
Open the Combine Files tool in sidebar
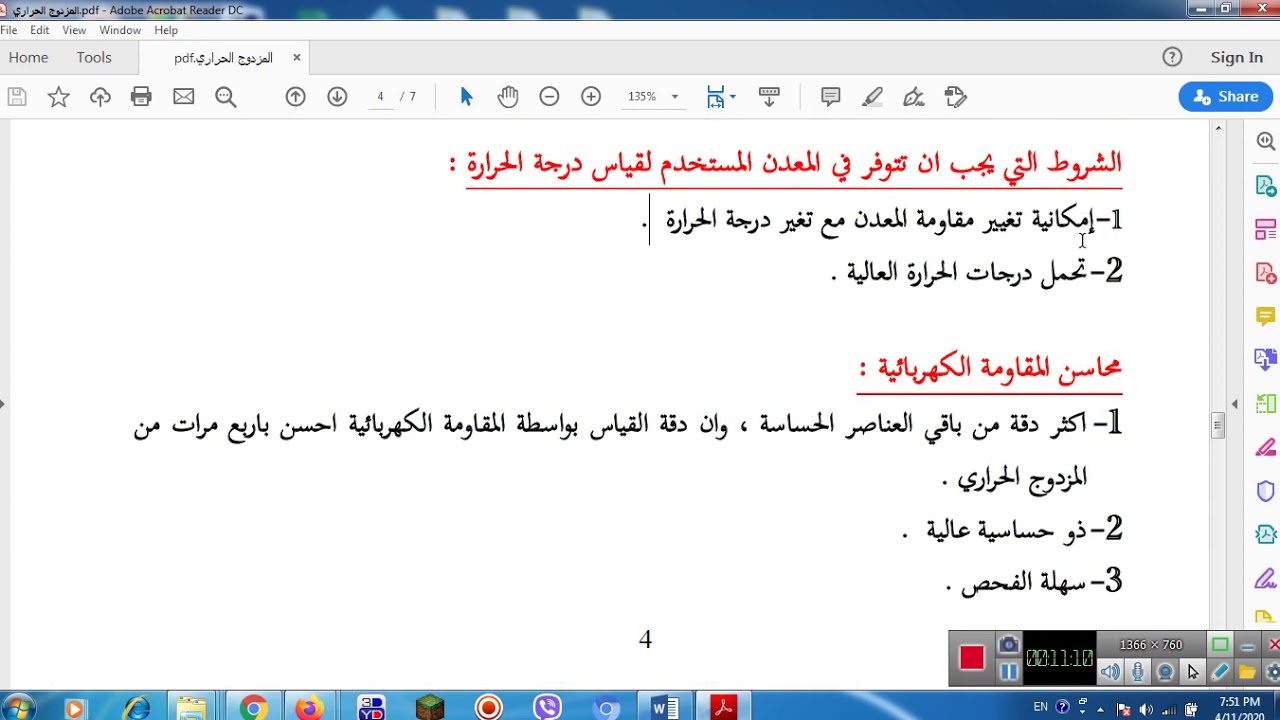coord(1265,359)
